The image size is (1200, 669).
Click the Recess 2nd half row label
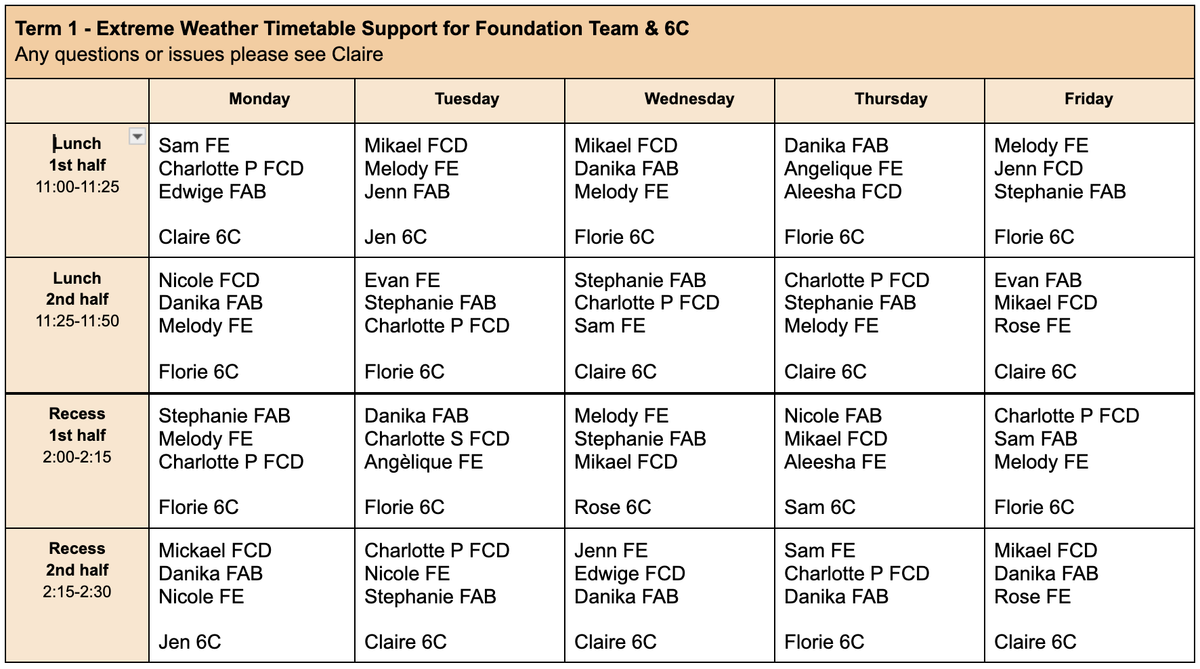pos(77,570)
